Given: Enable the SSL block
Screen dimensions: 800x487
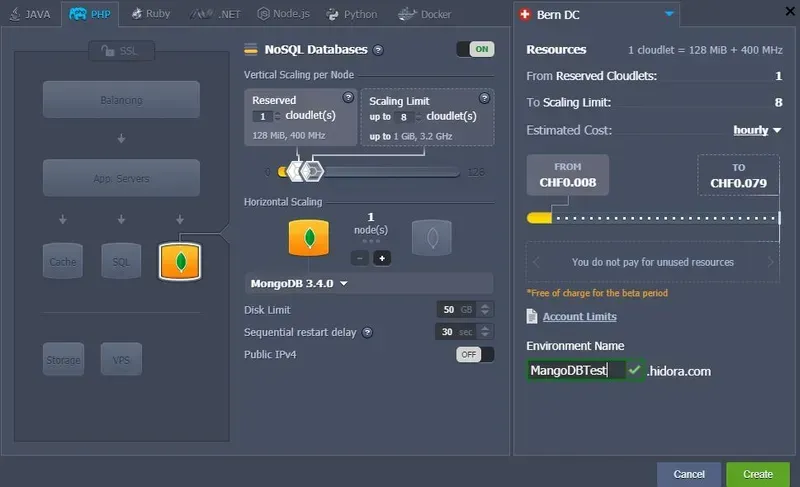Looking at the screenshot, I should 121,51.
